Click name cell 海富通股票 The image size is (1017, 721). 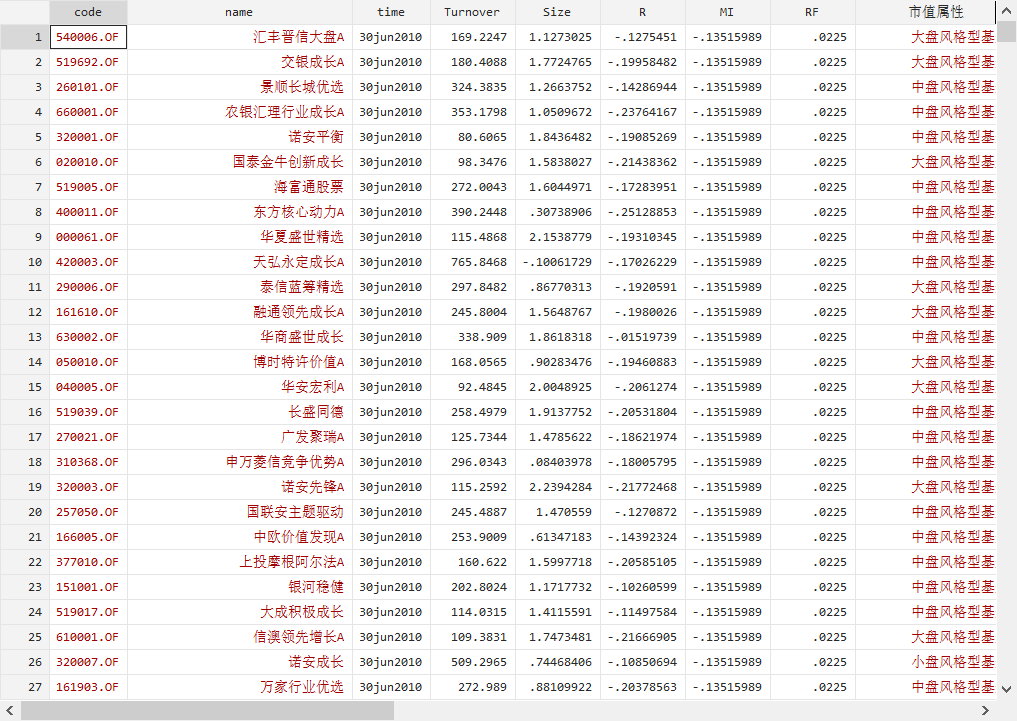point(239,187)
